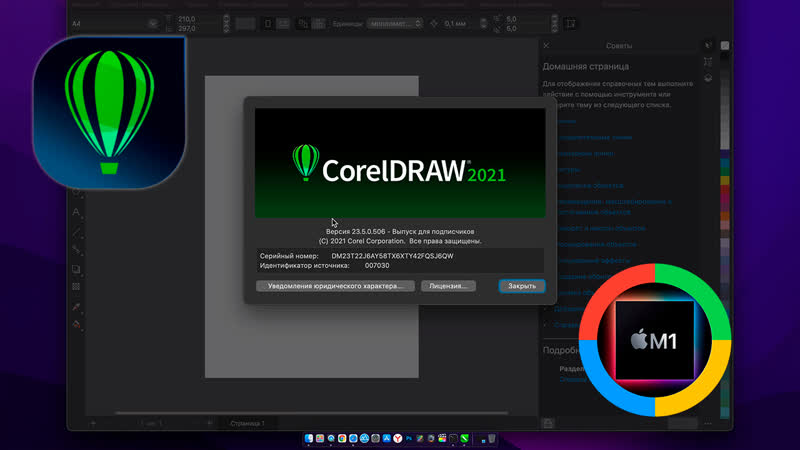
Task: Select the Interactive Fill tool in the toolbox
Action: [x=76, y=324]
